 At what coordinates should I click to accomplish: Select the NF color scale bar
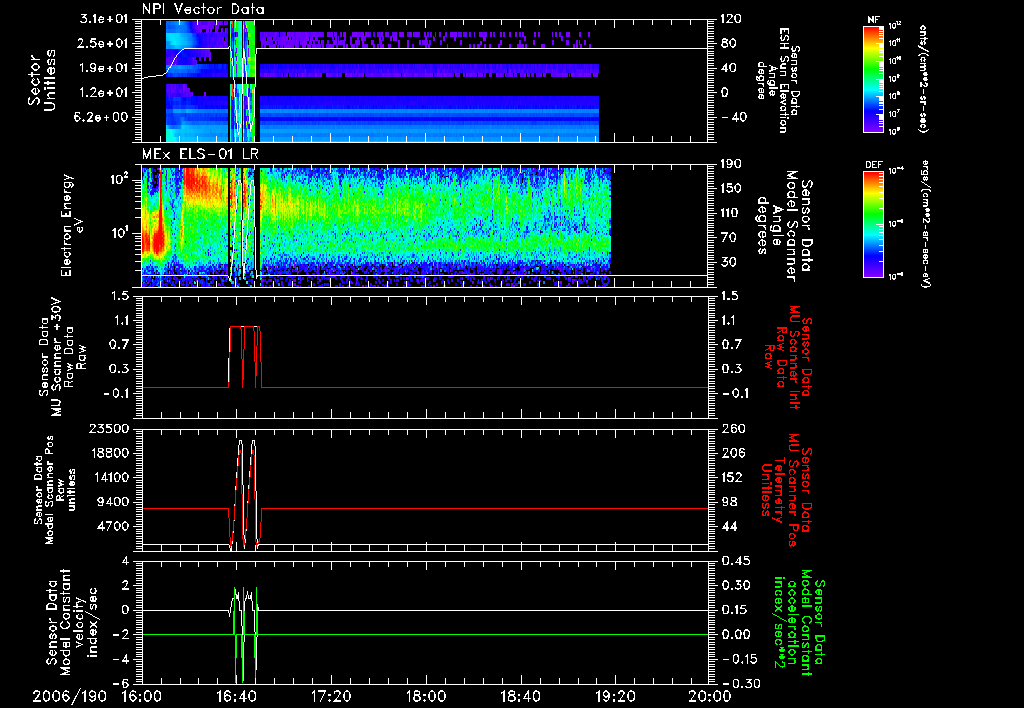874,78
